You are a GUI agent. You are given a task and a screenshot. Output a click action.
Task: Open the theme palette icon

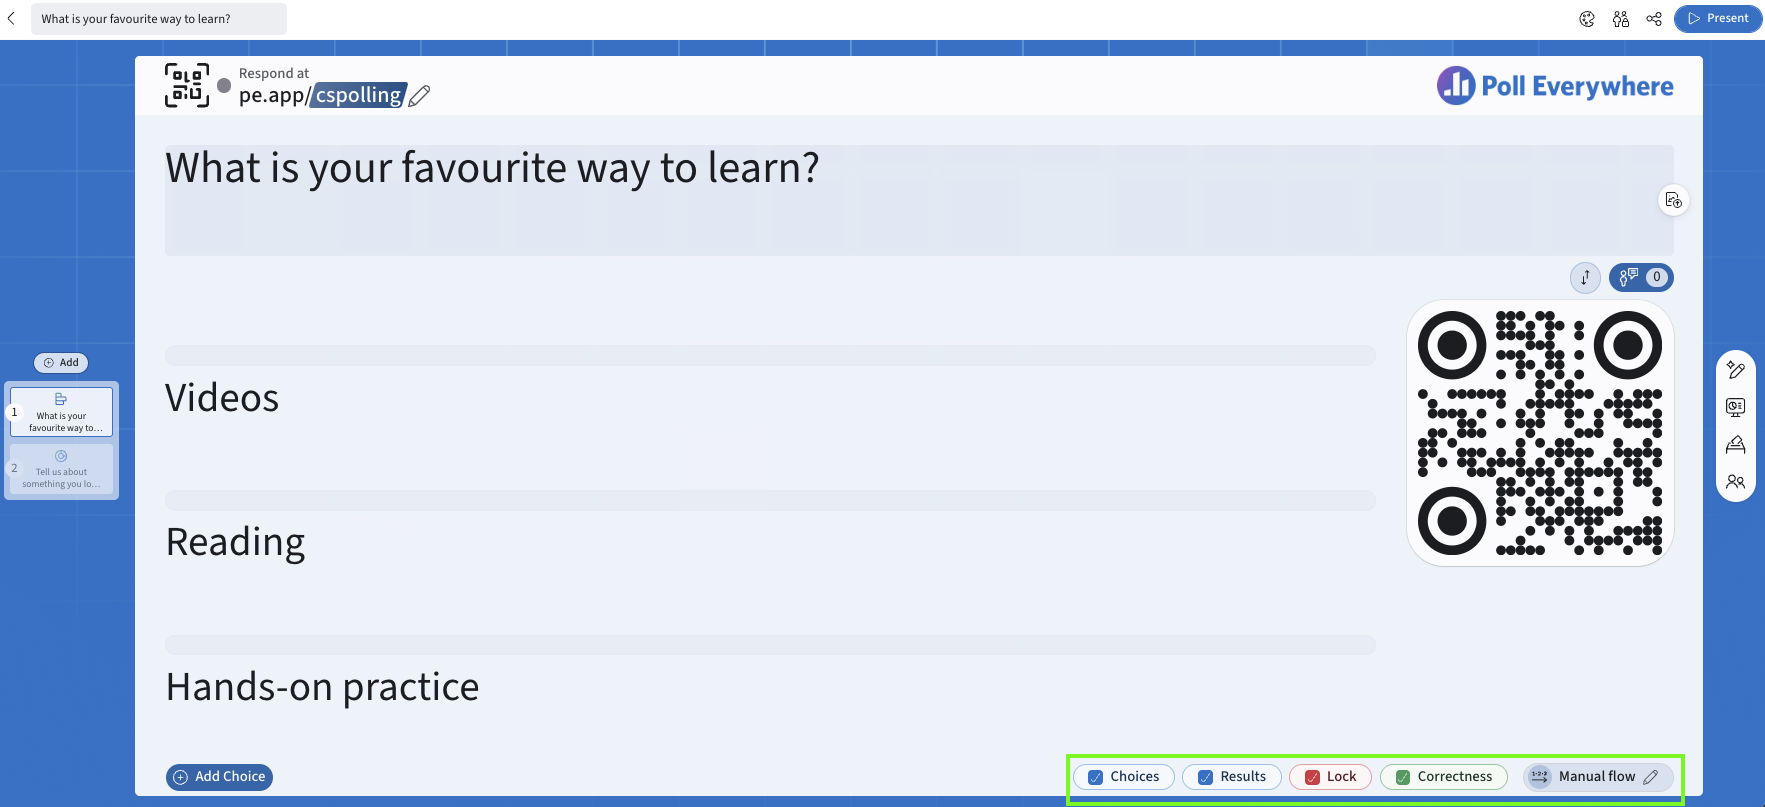1587,19
